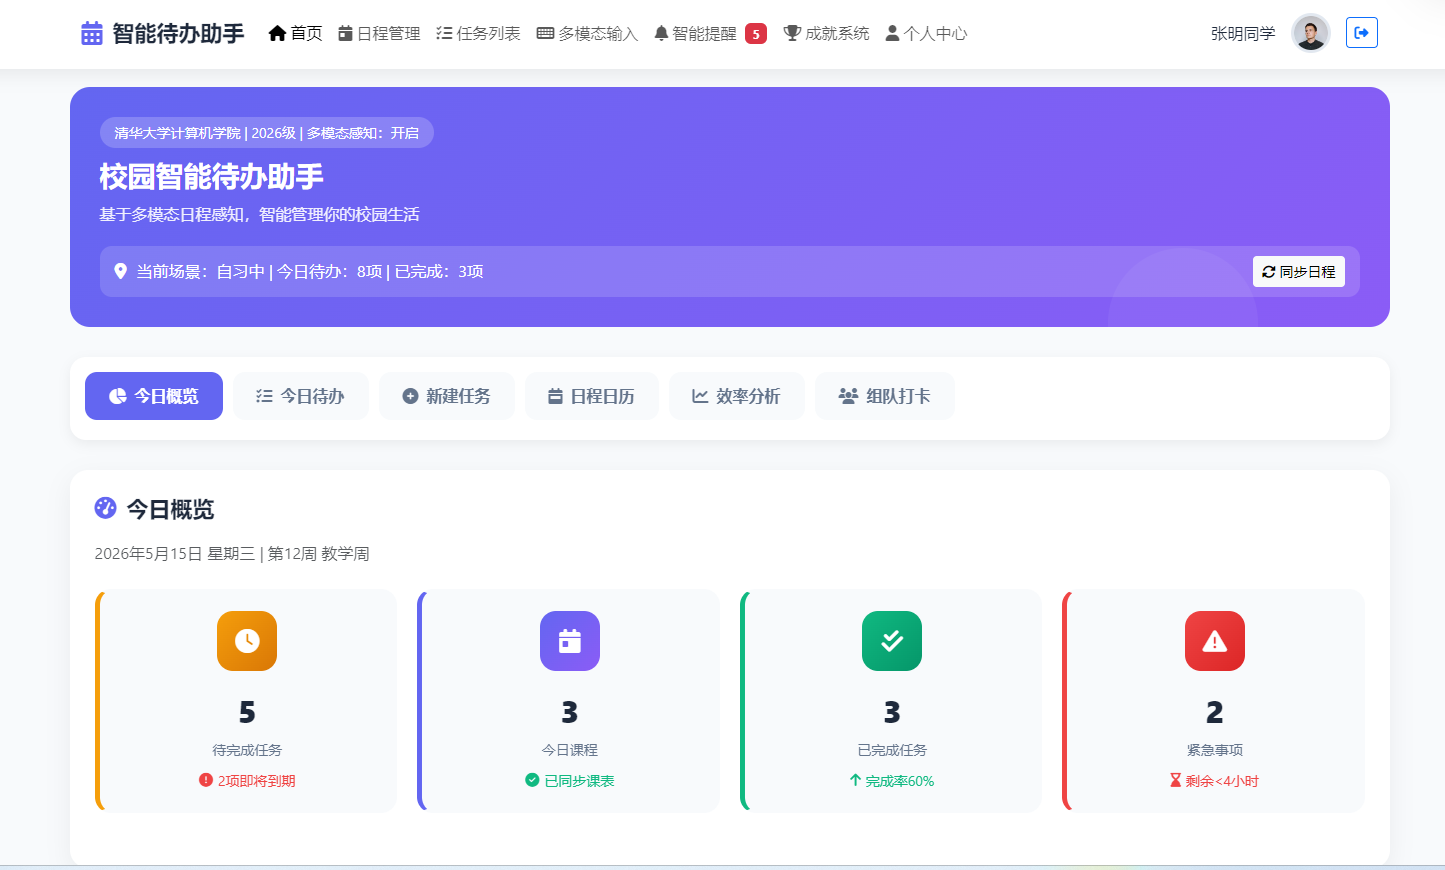Switch to the 日程日历 tab
This screenshot has width=1445, height=870.
592,396
